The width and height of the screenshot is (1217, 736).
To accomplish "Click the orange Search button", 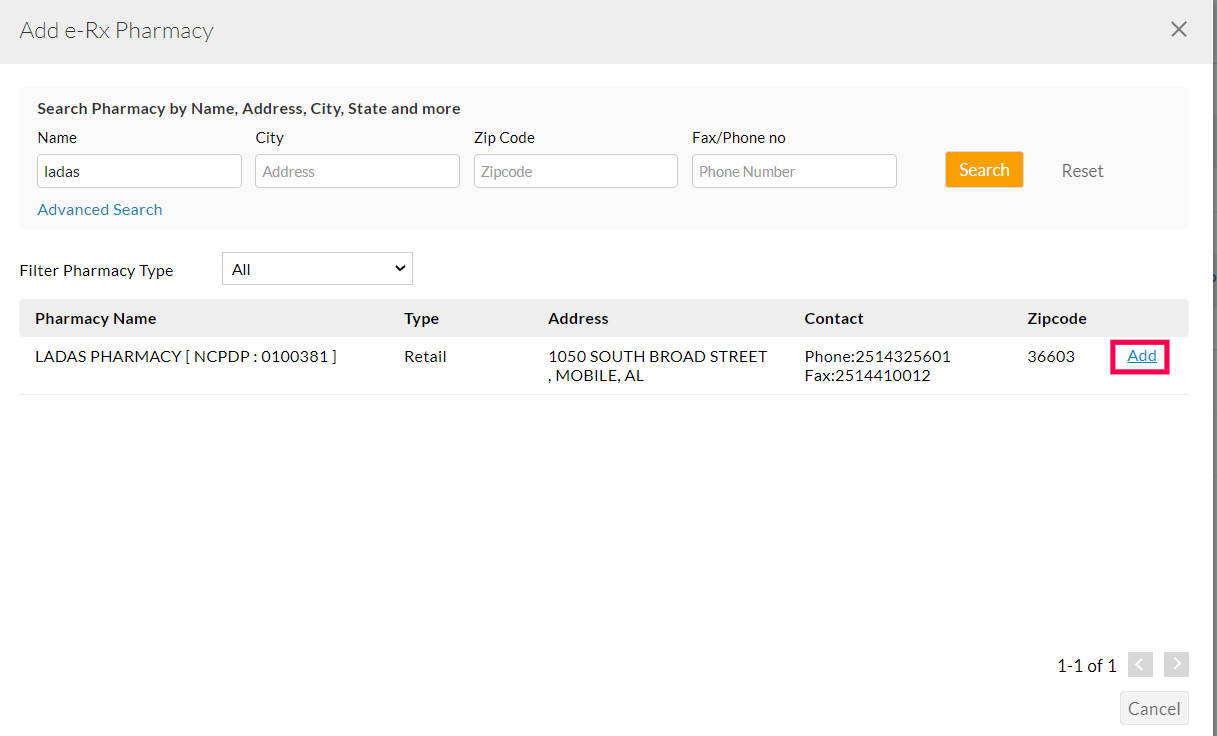I will tap(983, 170).
